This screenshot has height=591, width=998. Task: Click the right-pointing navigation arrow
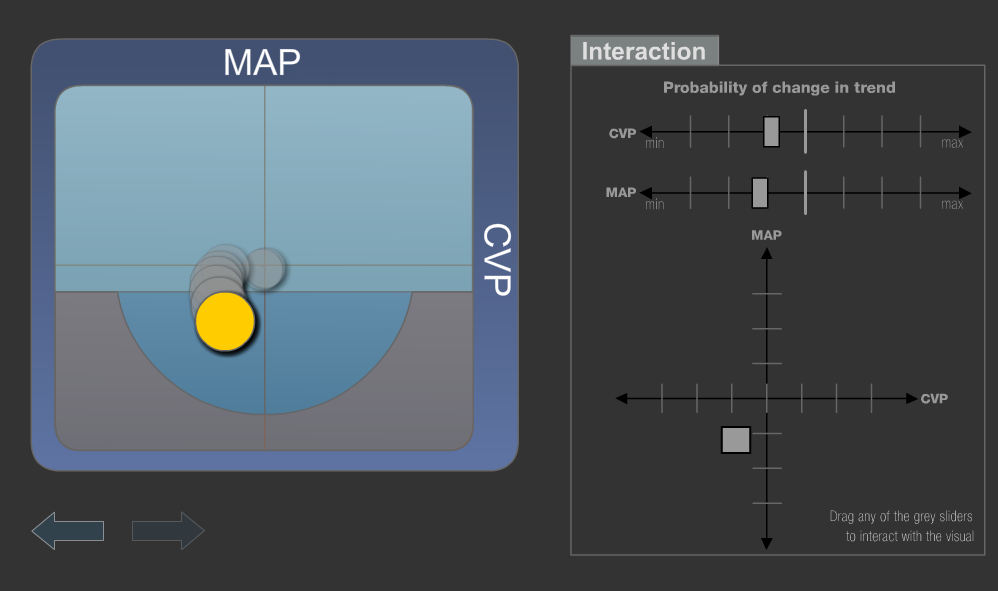168,531
